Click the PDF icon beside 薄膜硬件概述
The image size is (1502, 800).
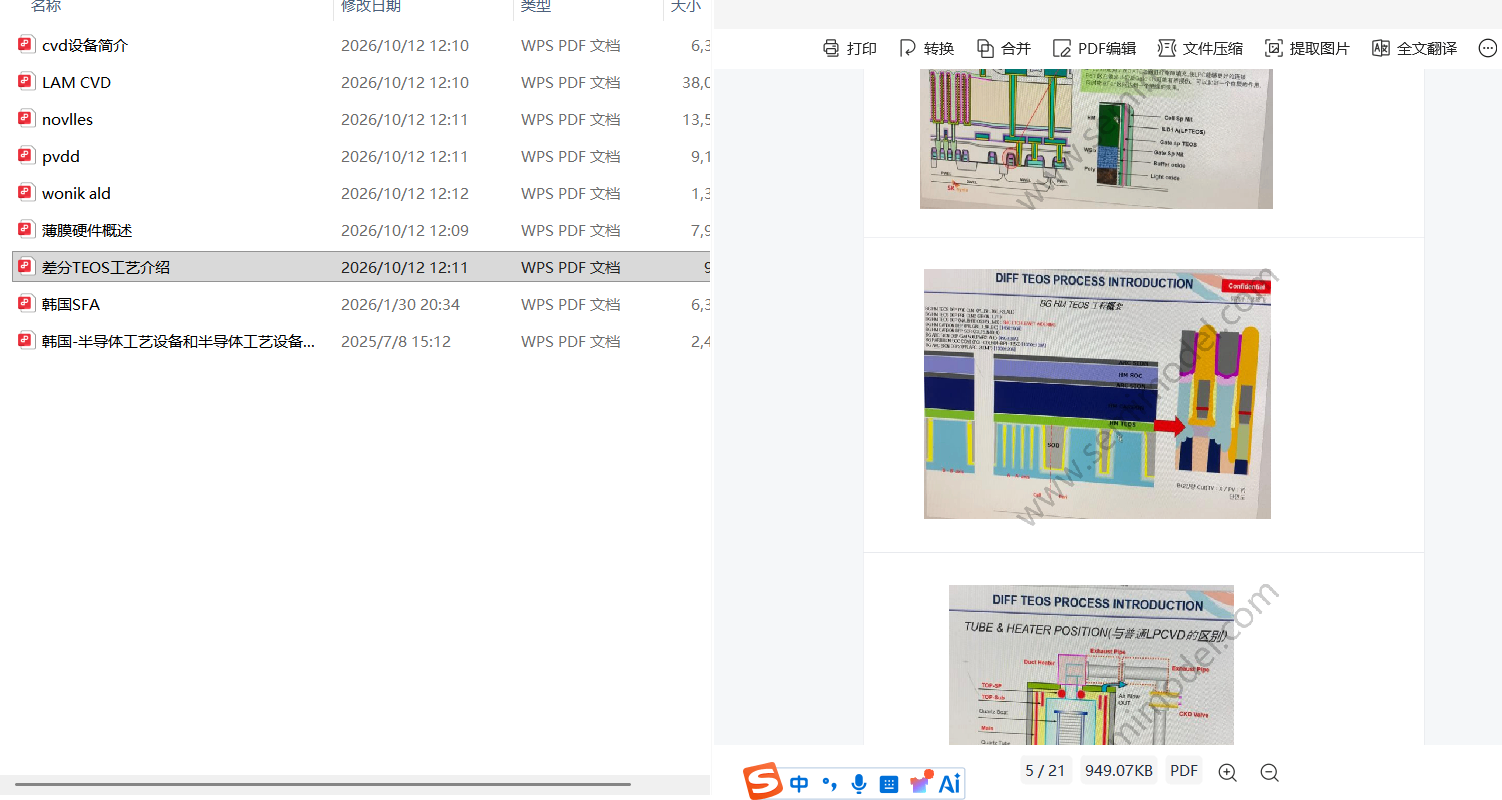click(26, 229)
